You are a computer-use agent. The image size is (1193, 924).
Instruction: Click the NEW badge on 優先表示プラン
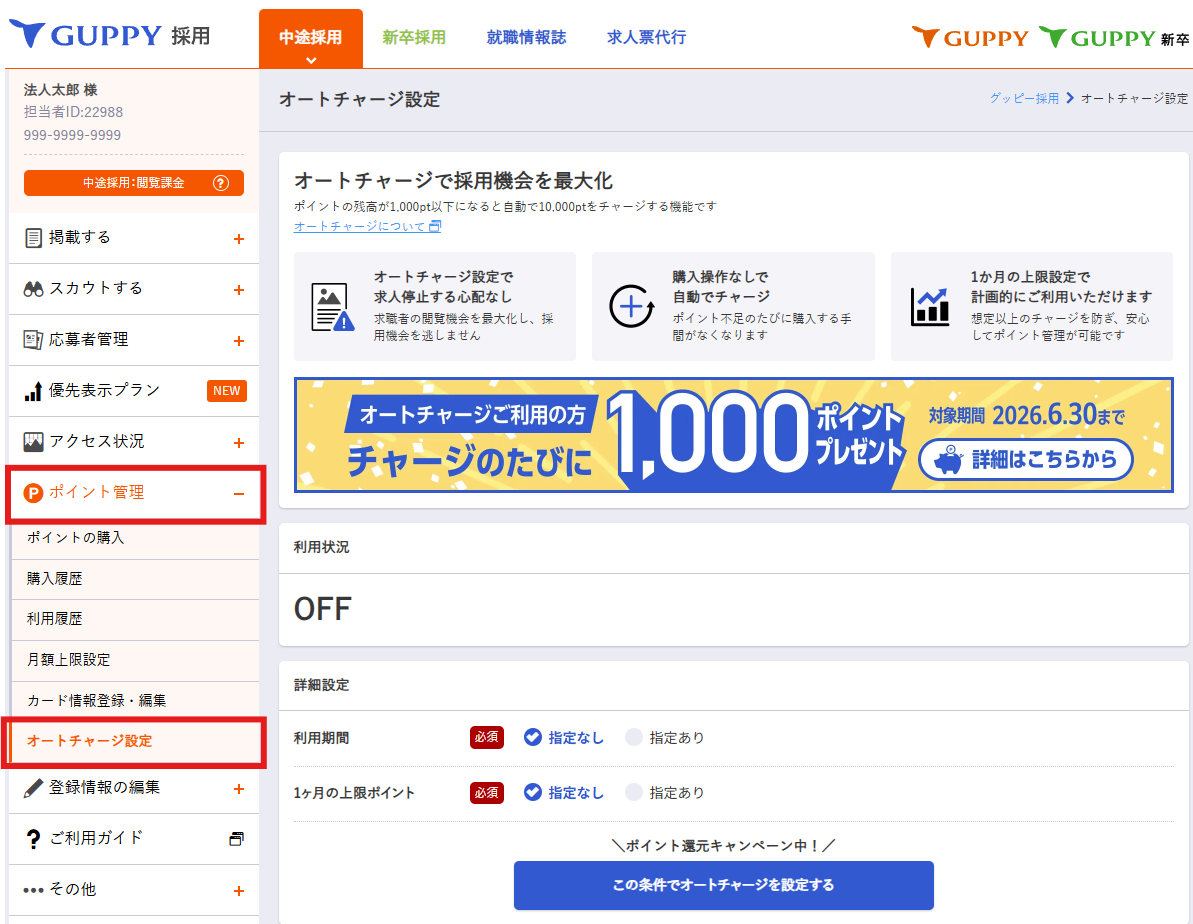[x=227, y=390]
